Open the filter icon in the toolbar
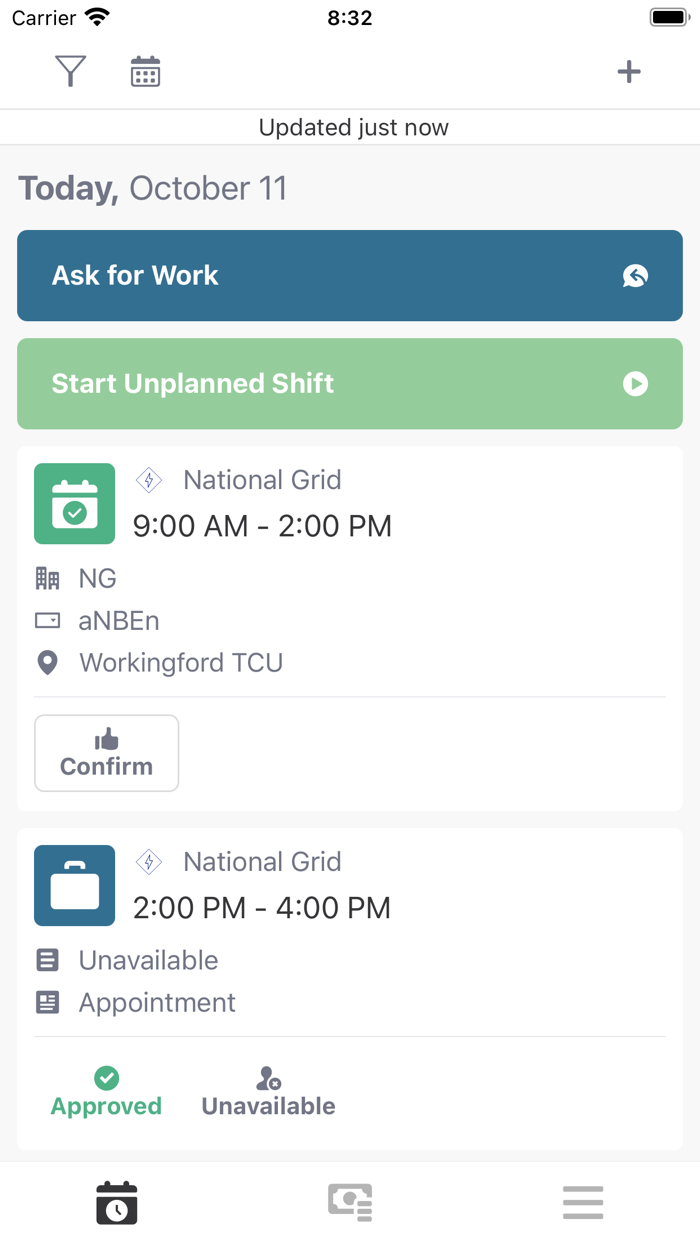Viewport: 700px width, 1244px height. pyautogui.click(x=69, y=71)
